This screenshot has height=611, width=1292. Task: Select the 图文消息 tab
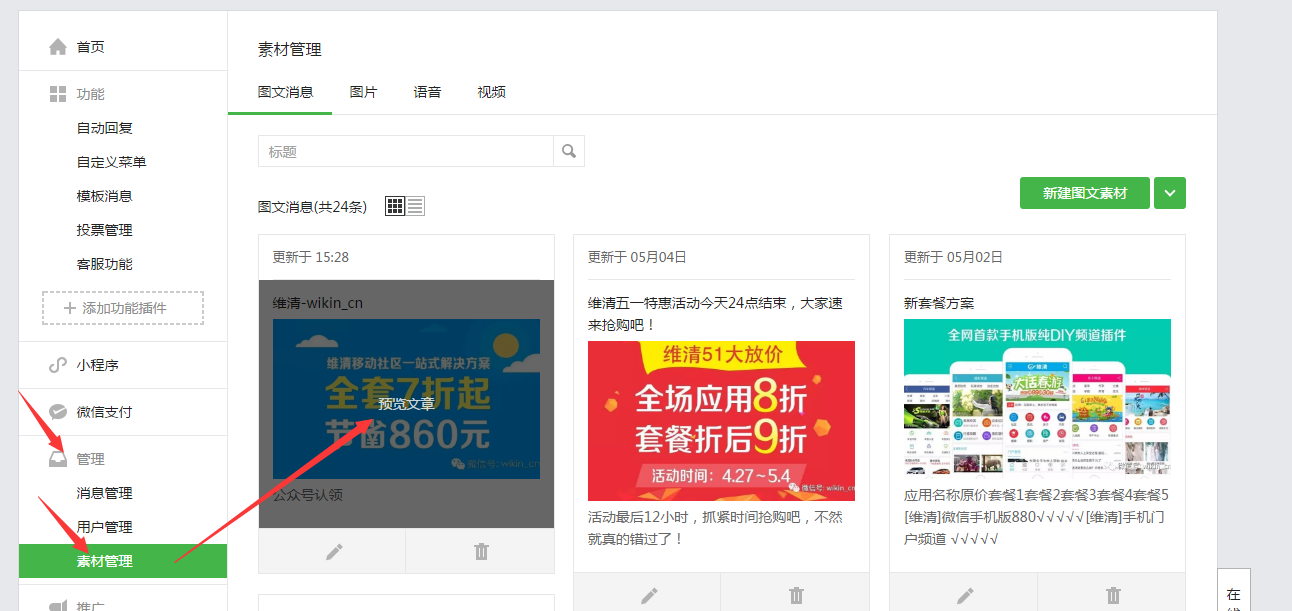coord(286,92)
